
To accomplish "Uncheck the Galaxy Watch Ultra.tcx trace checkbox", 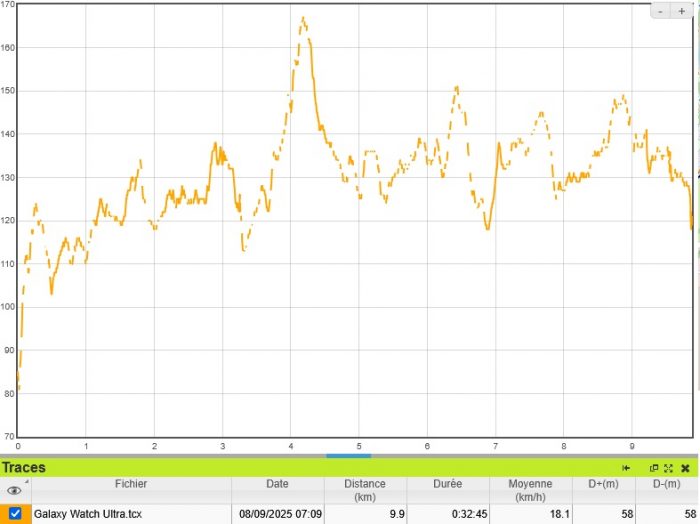I will [x=15, y=514].
